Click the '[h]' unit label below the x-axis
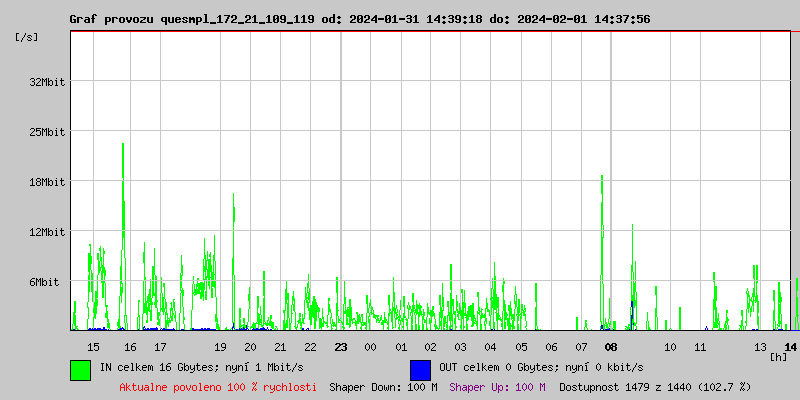This screenshot has height=400, width=800. point(778,357)
